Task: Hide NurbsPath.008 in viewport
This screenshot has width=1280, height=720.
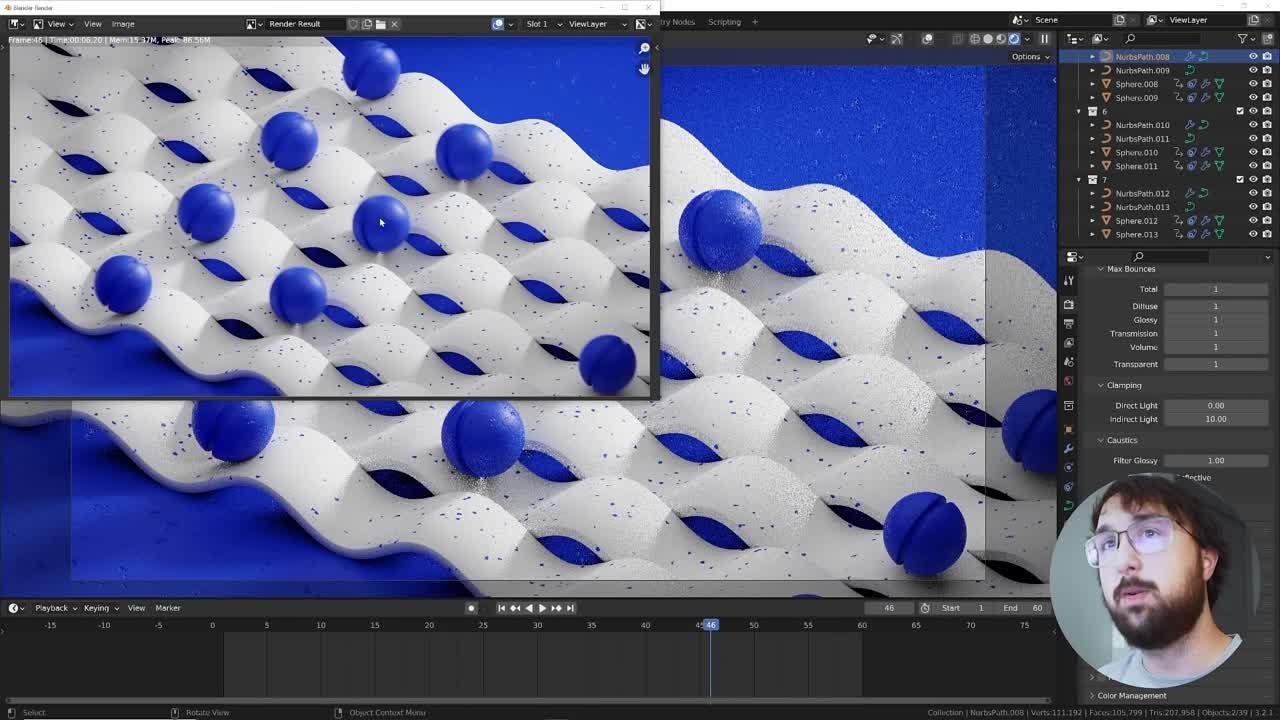Action: click(x=1253, y=57)
